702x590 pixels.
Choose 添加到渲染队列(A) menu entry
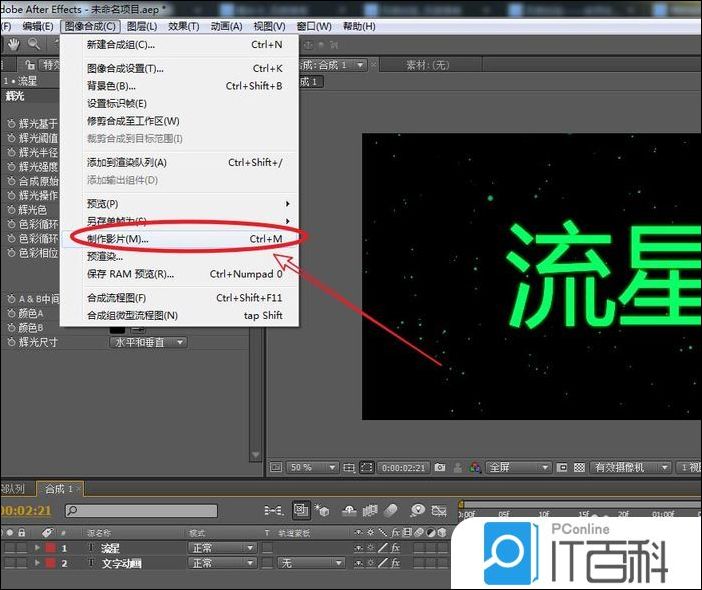tap(180, 162)
